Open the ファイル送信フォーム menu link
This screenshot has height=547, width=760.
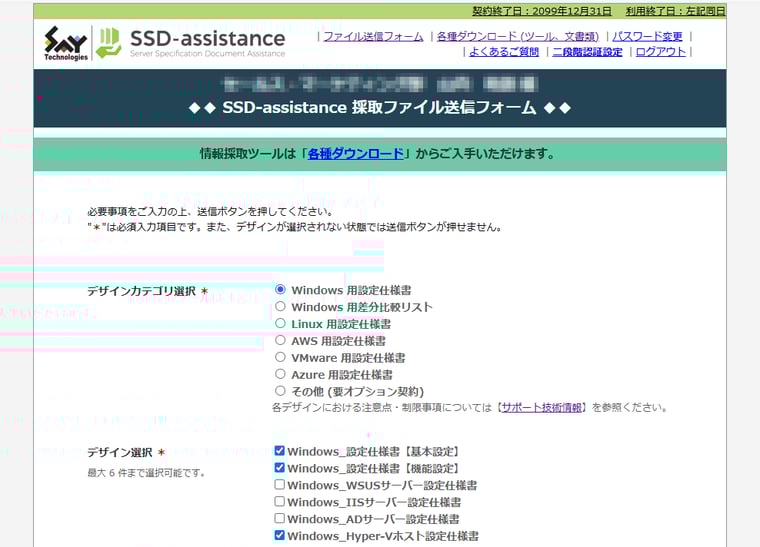(373, 36)
